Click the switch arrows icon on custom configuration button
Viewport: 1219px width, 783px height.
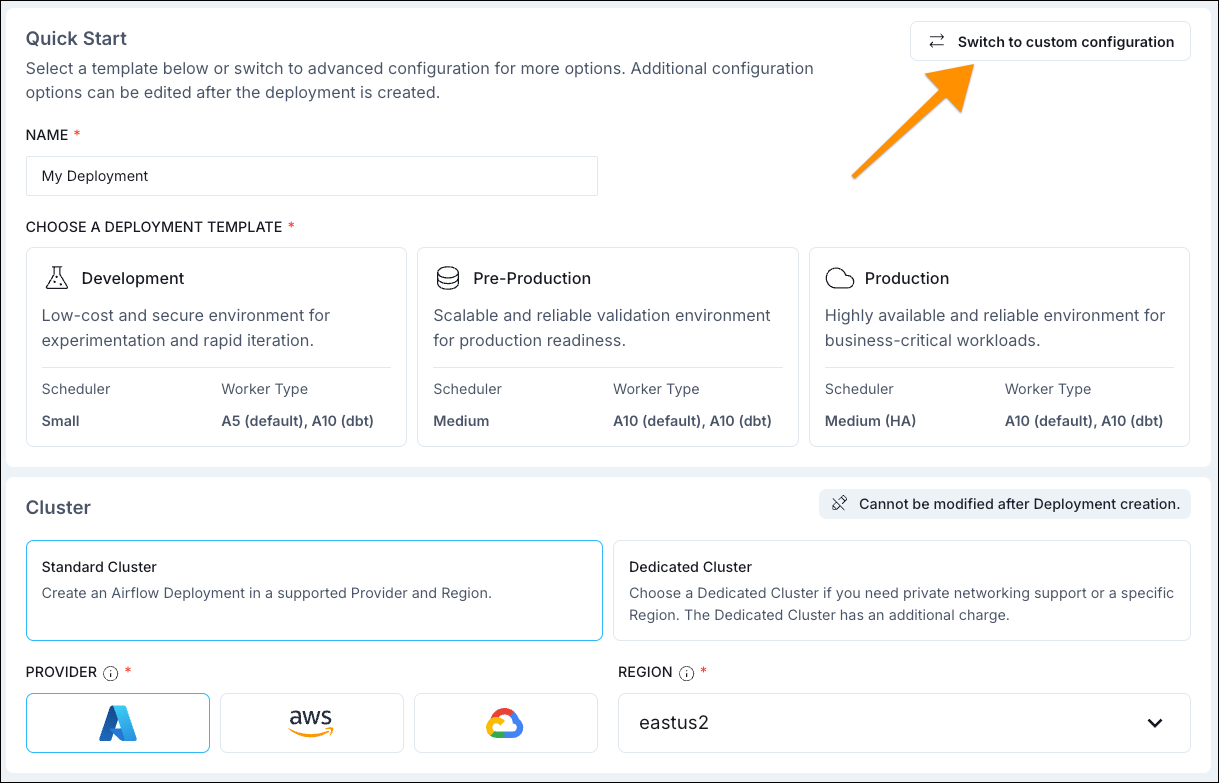936,41
